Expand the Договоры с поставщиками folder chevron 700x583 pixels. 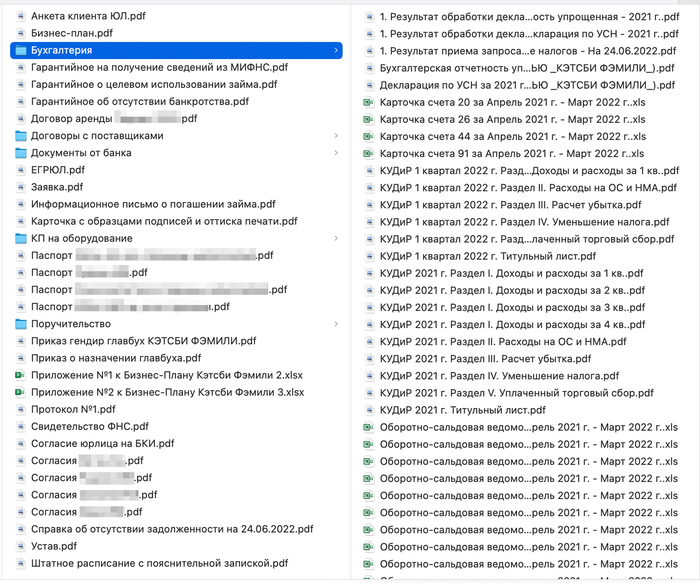pyautogui.click(x=336, y=136)
